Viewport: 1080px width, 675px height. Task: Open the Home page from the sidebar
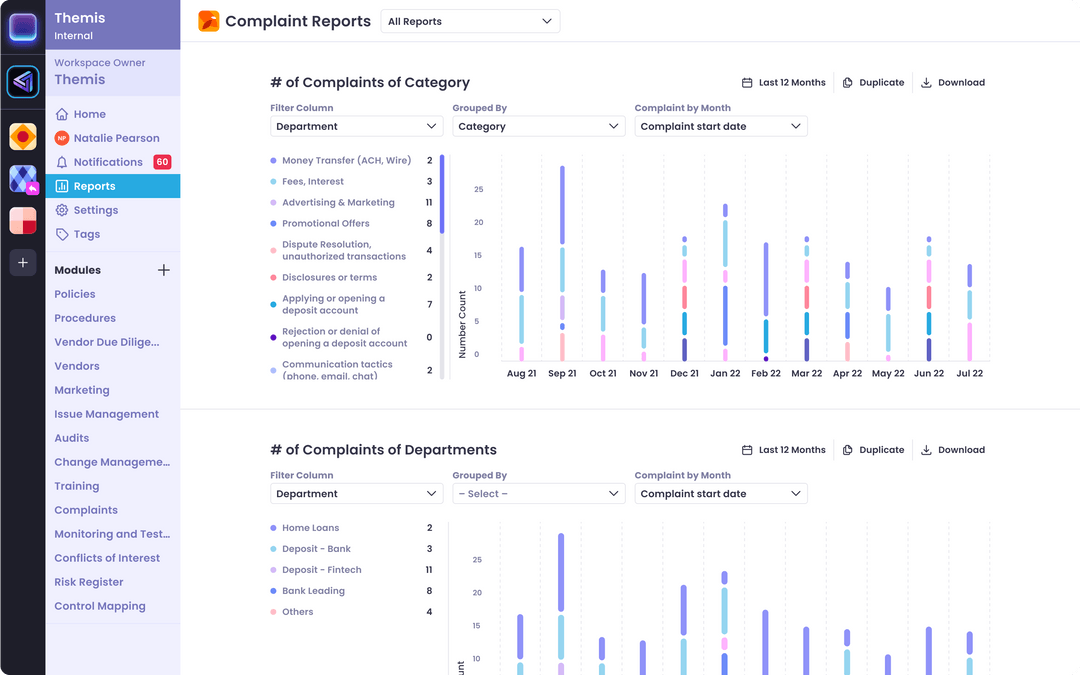(89, 114)
